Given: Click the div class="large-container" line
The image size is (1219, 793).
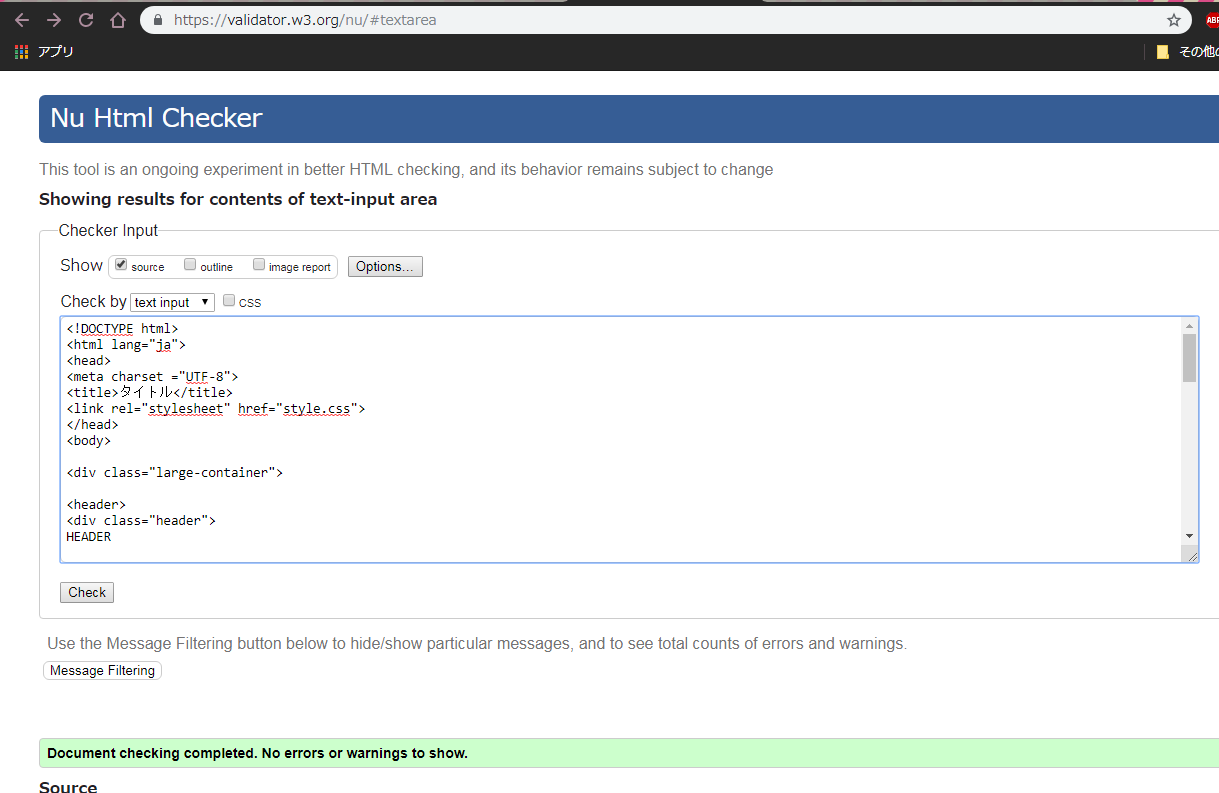Looking at the screenshot, I should (x=175, y=472).
